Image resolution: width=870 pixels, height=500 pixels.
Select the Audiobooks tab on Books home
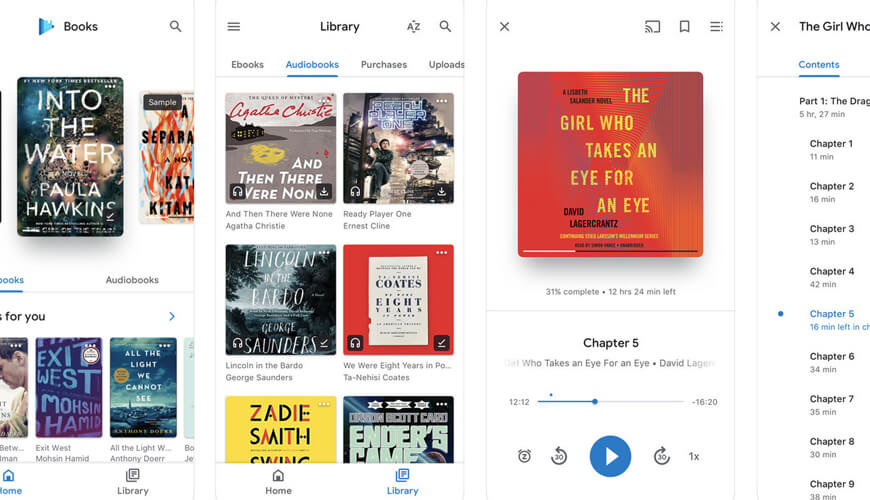132,280
